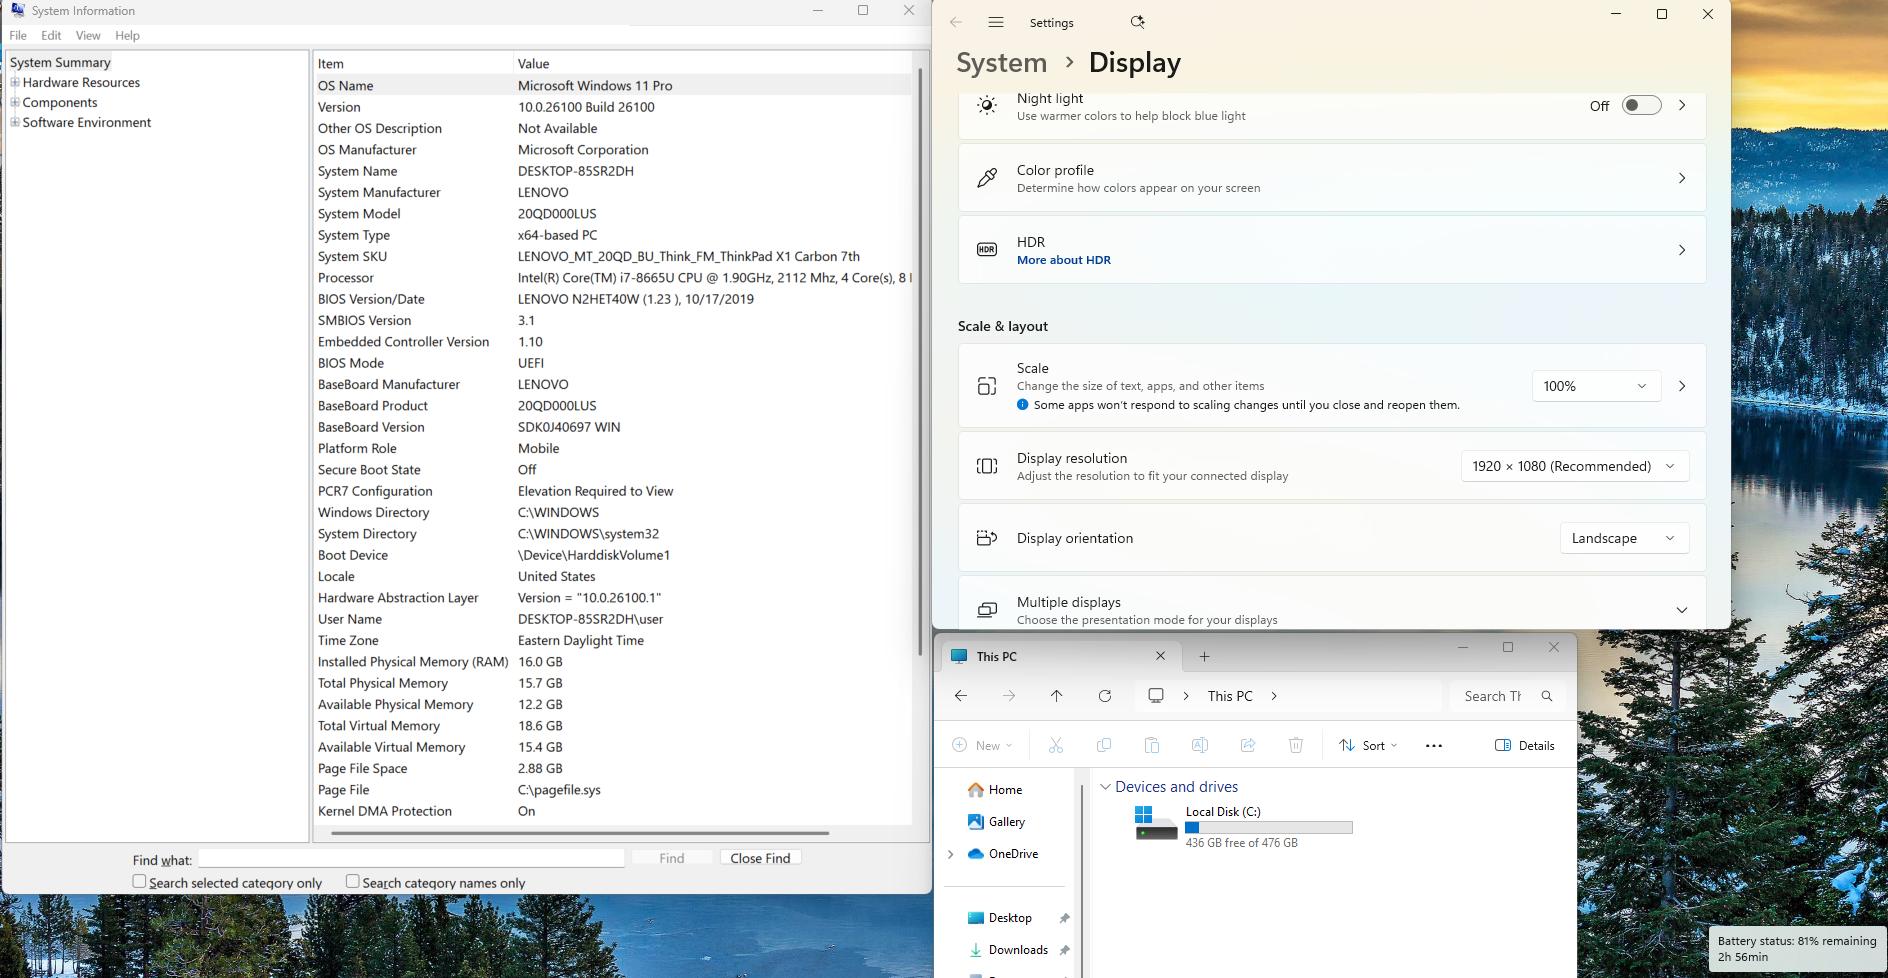This screenshot has height=978, width=1888.
Task: Navigate to System in Settings breadcrumb
Action: (x=1001, y=62)
